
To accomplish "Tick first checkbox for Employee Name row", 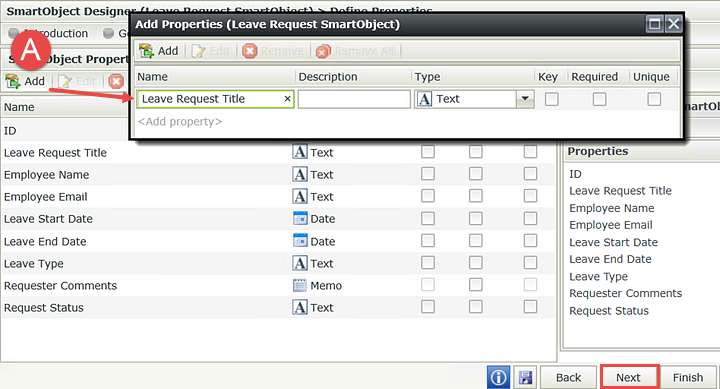I will (428, 174).
